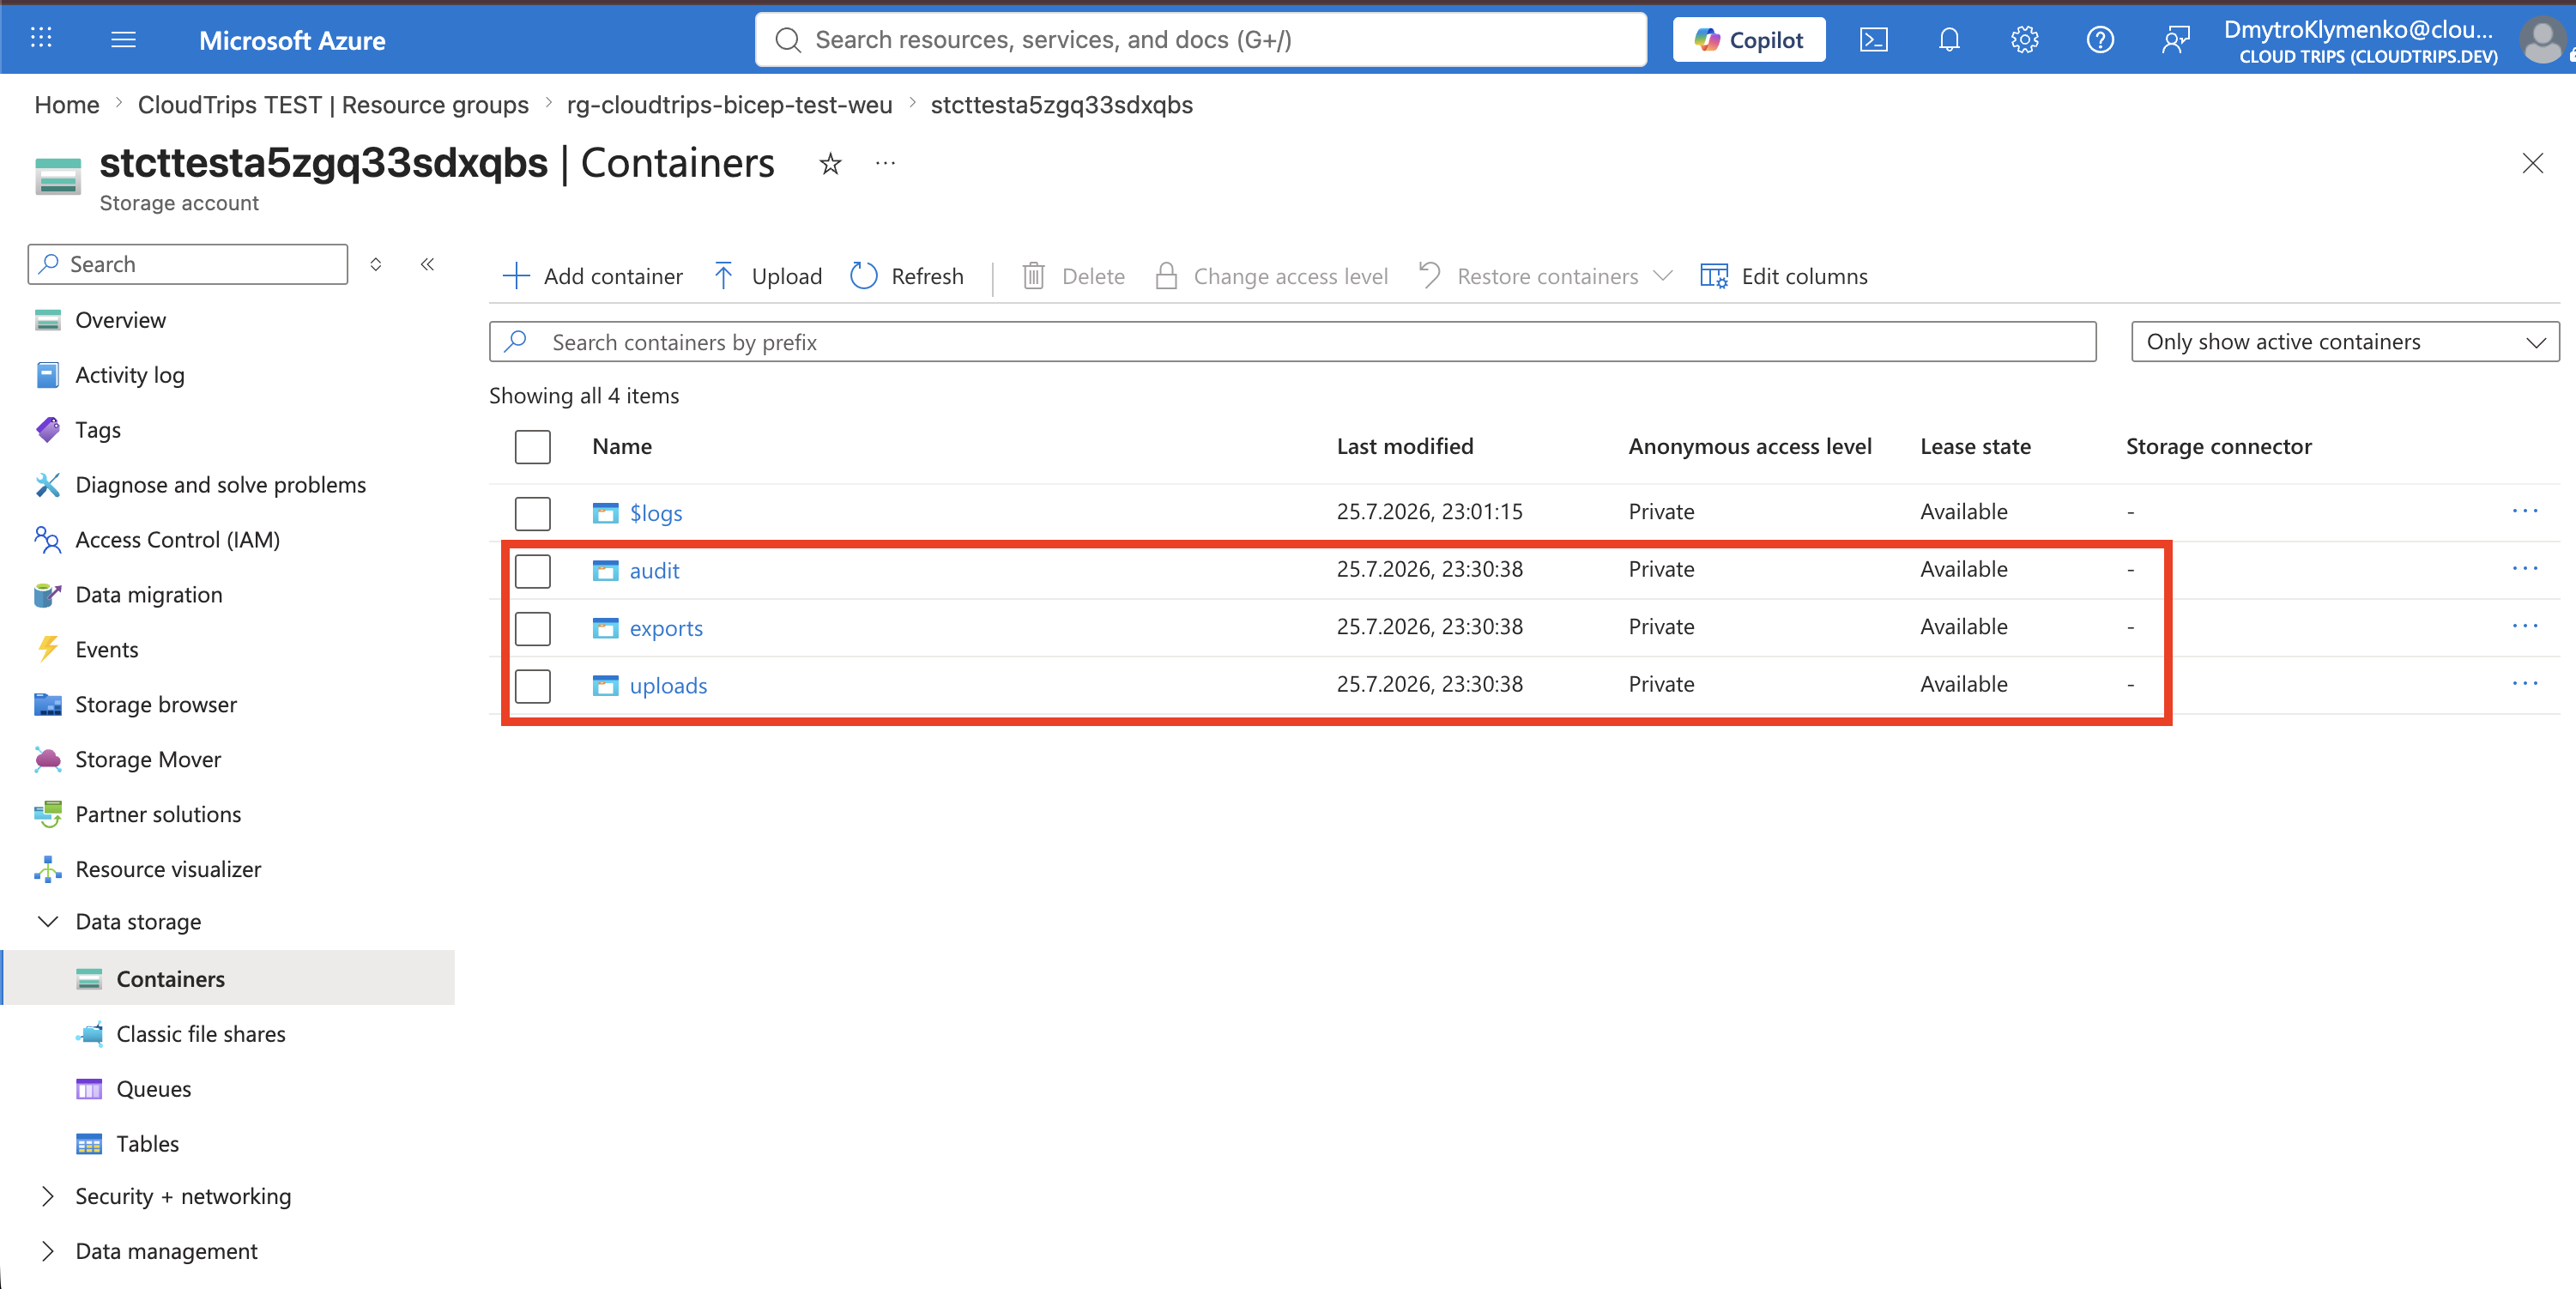The image size is (2576, 1289).
Task: Open the Azure portal hamburger menu
Action: pyautogui.click(x=123, y=40)
